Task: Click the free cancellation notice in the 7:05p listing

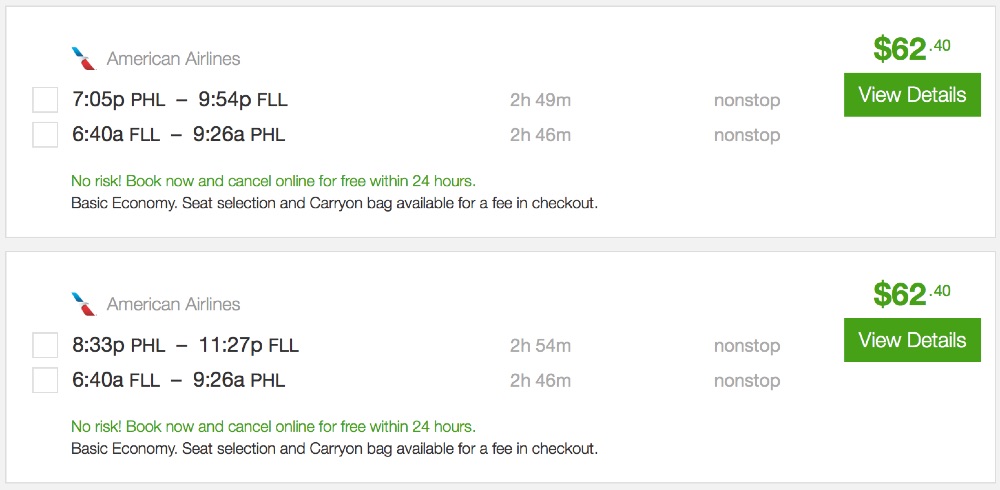Action: (x=273, y=181)
